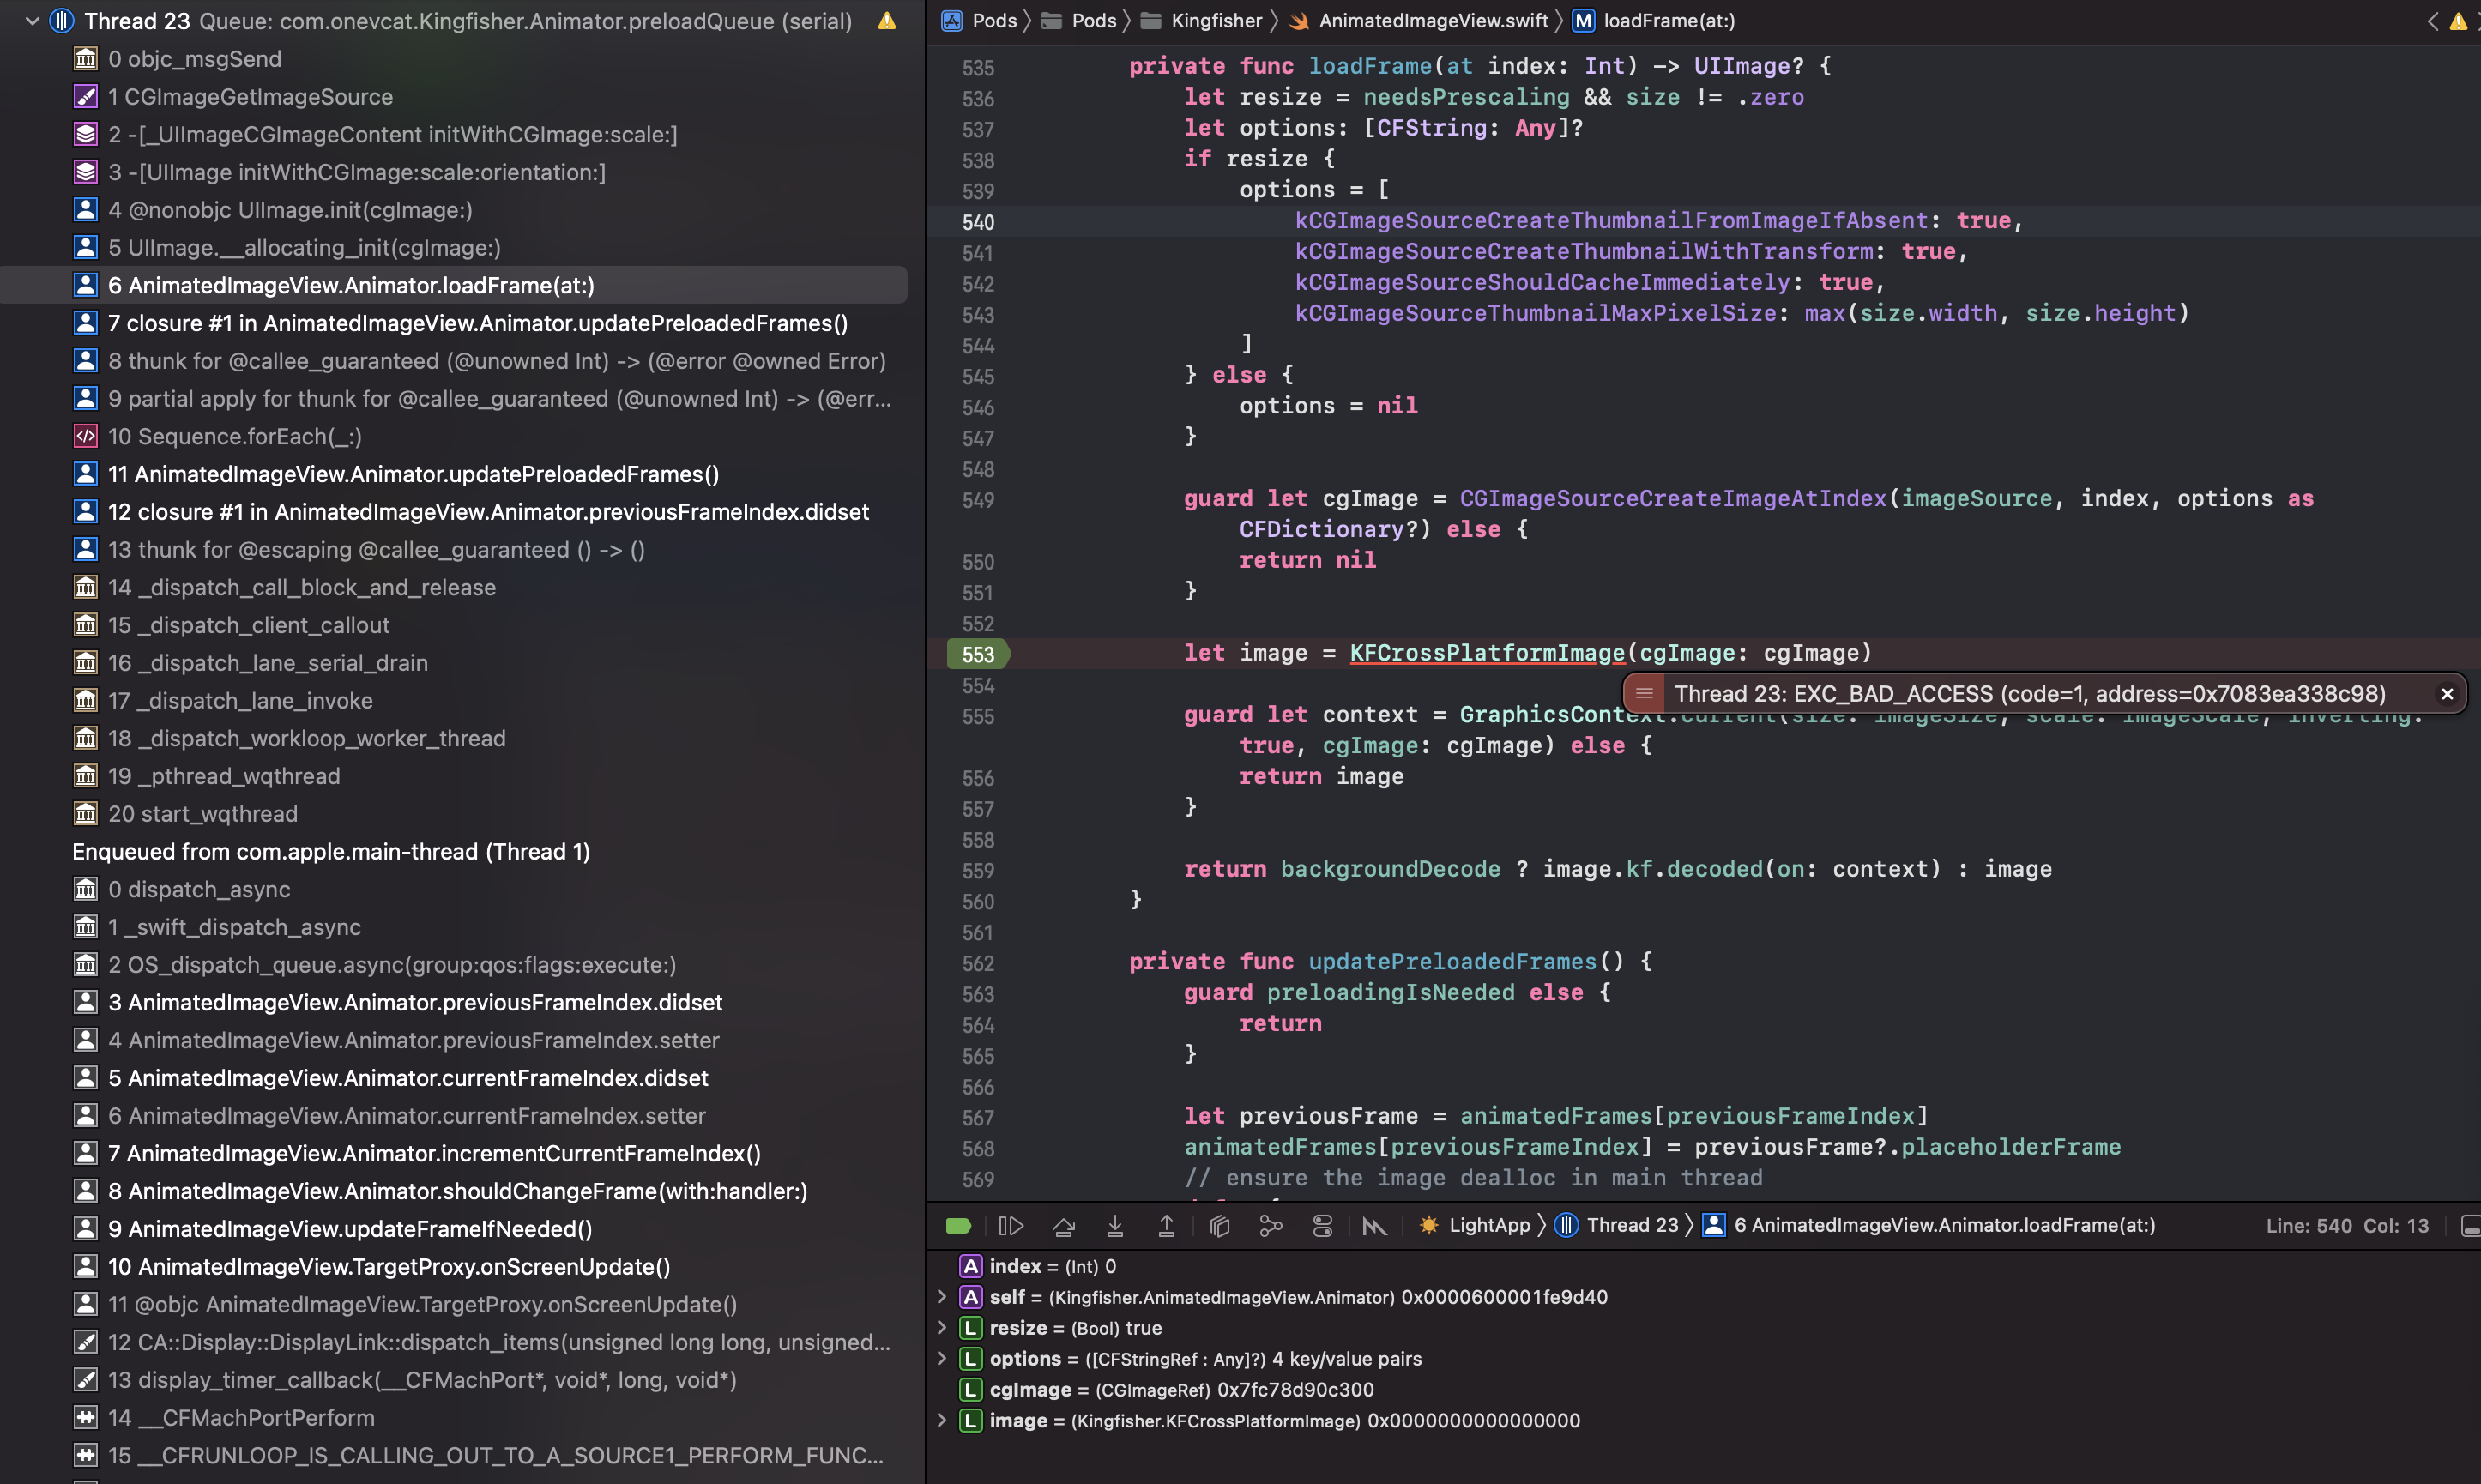Add a breakpoint on line 540 gutter

pyautogui.click(x=978, y=222)
